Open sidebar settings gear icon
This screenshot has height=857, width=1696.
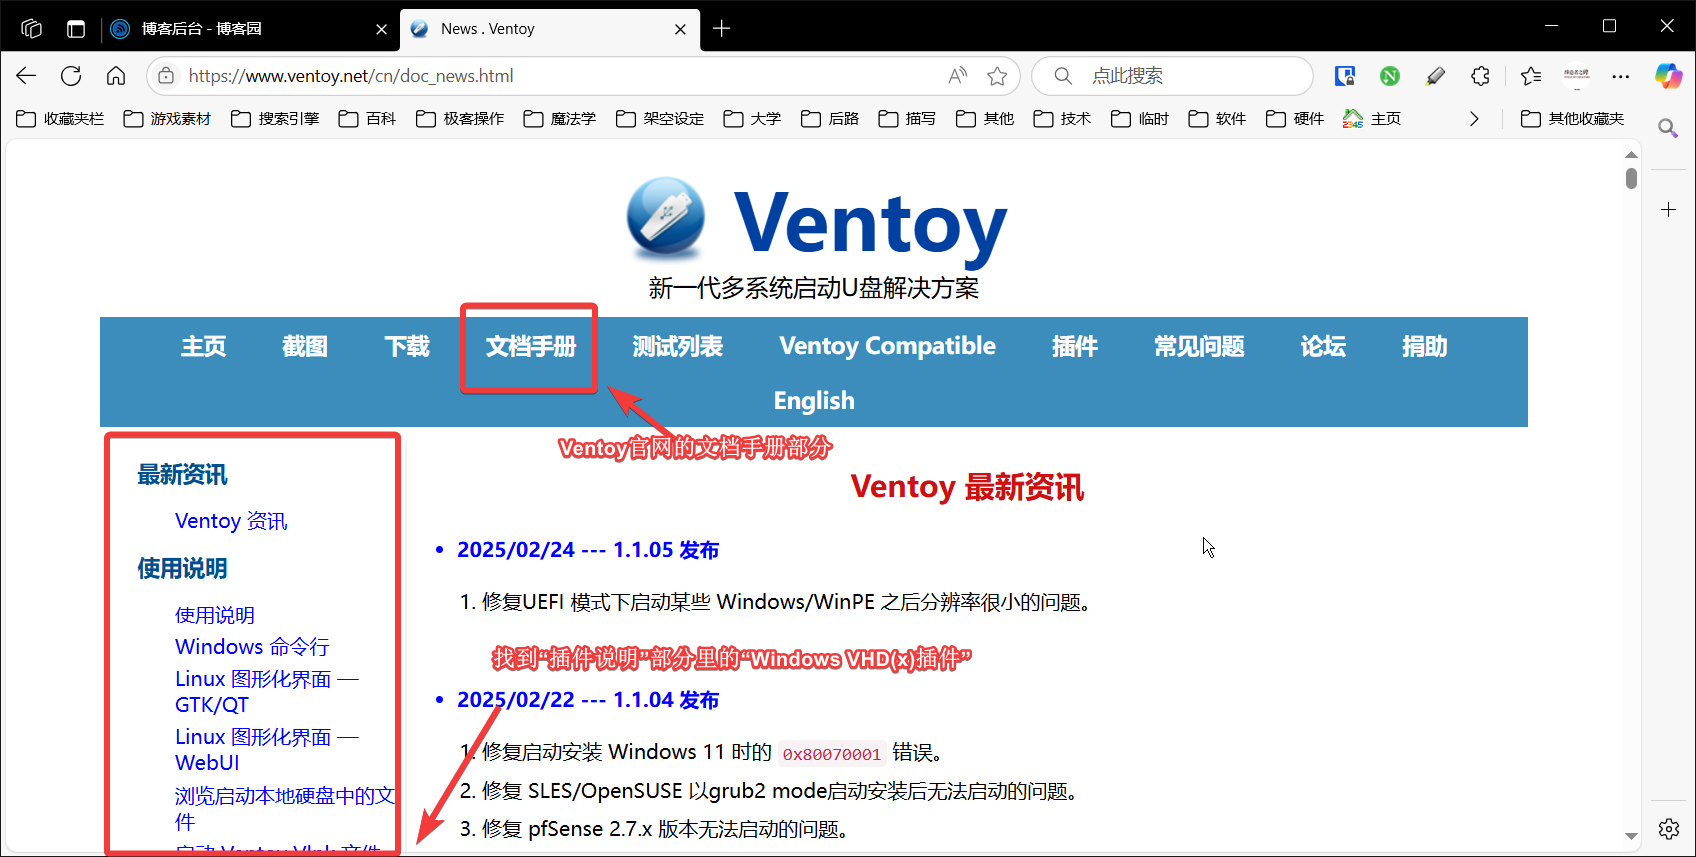tap(1668, 829)
